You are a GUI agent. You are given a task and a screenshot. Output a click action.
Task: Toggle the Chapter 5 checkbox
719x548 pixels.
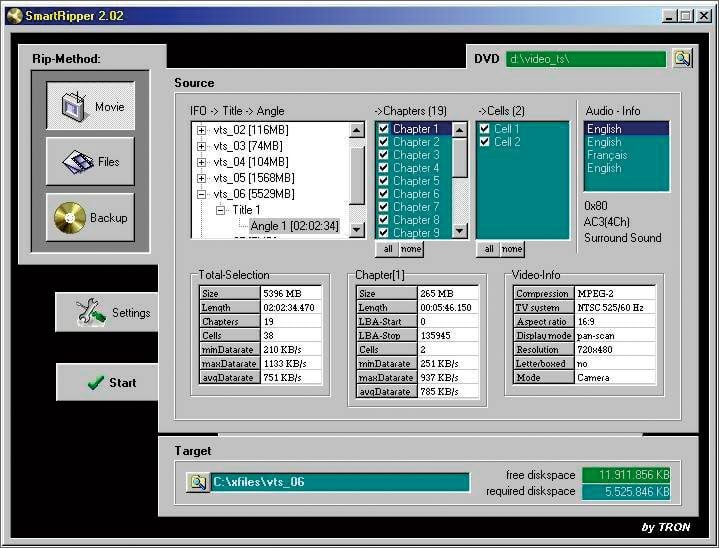tap(383, 181)
